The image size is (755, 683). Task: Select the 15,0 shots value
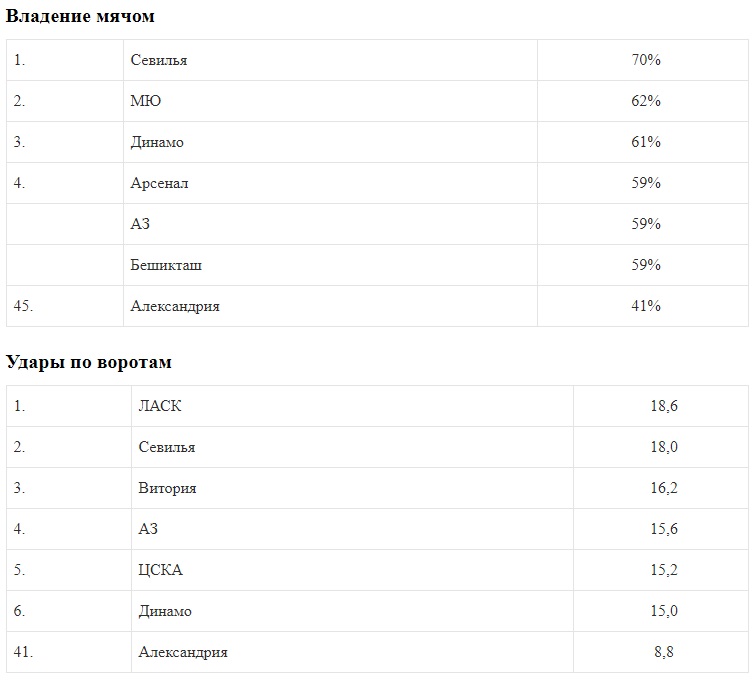pos(663,611)
